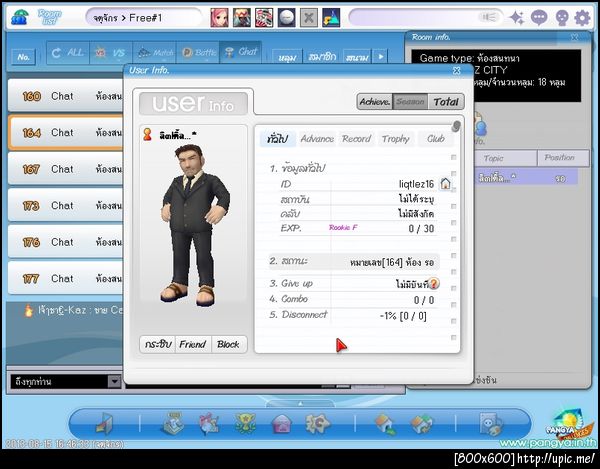Click the user Info heading tab
Screen dimensions: 600x469
[x=193, y=103]
